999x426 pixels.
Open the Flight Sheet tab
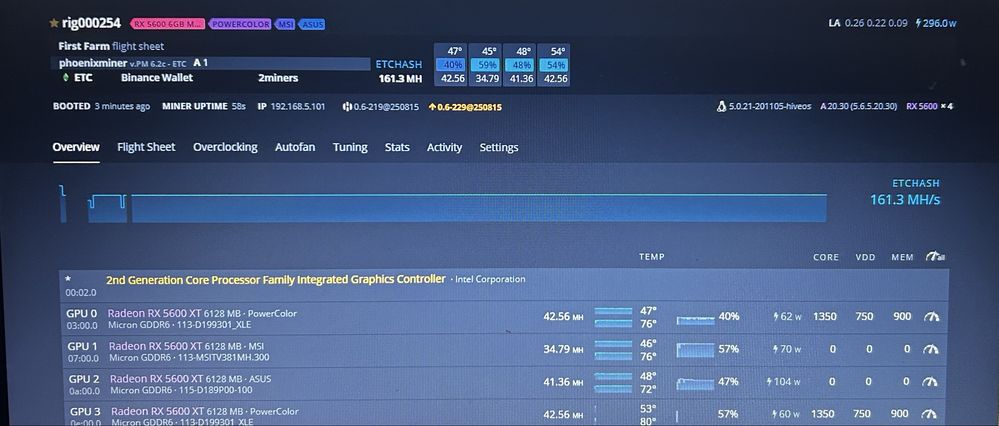pos(146,147)
